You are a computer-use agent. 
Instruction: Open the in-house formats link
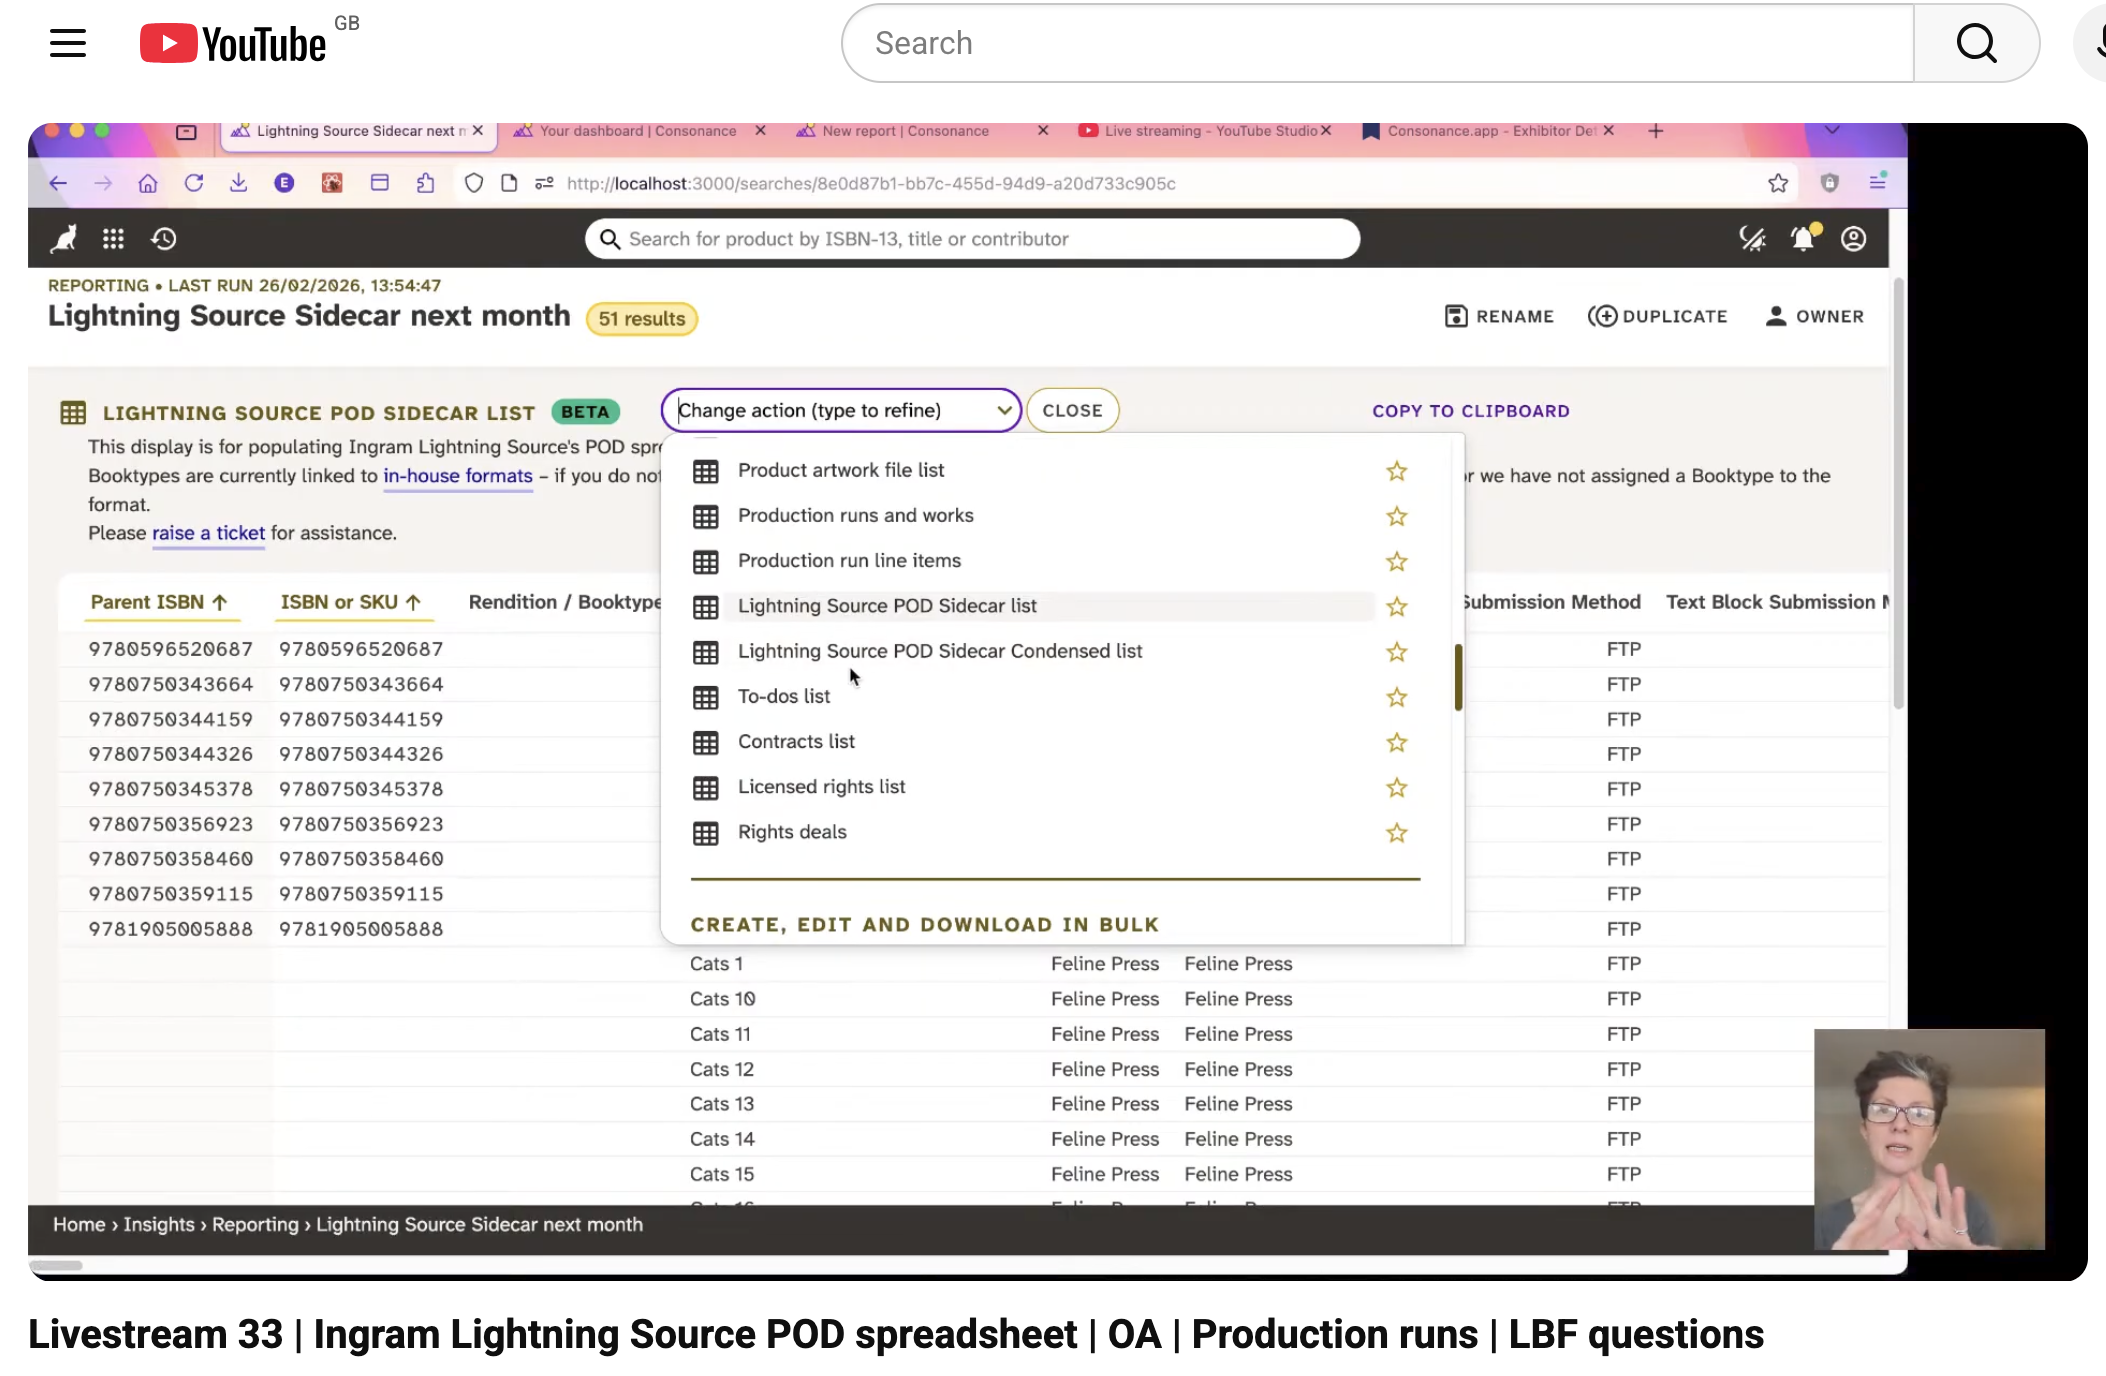click(458, 476)
